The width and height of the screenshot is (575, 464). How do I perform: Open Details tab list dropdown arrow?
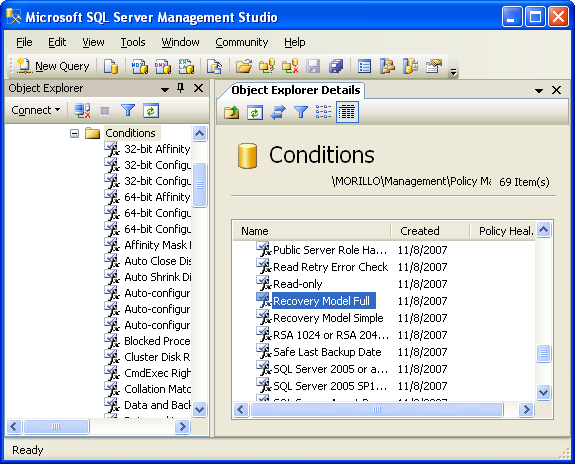click(x=539, y=91)
